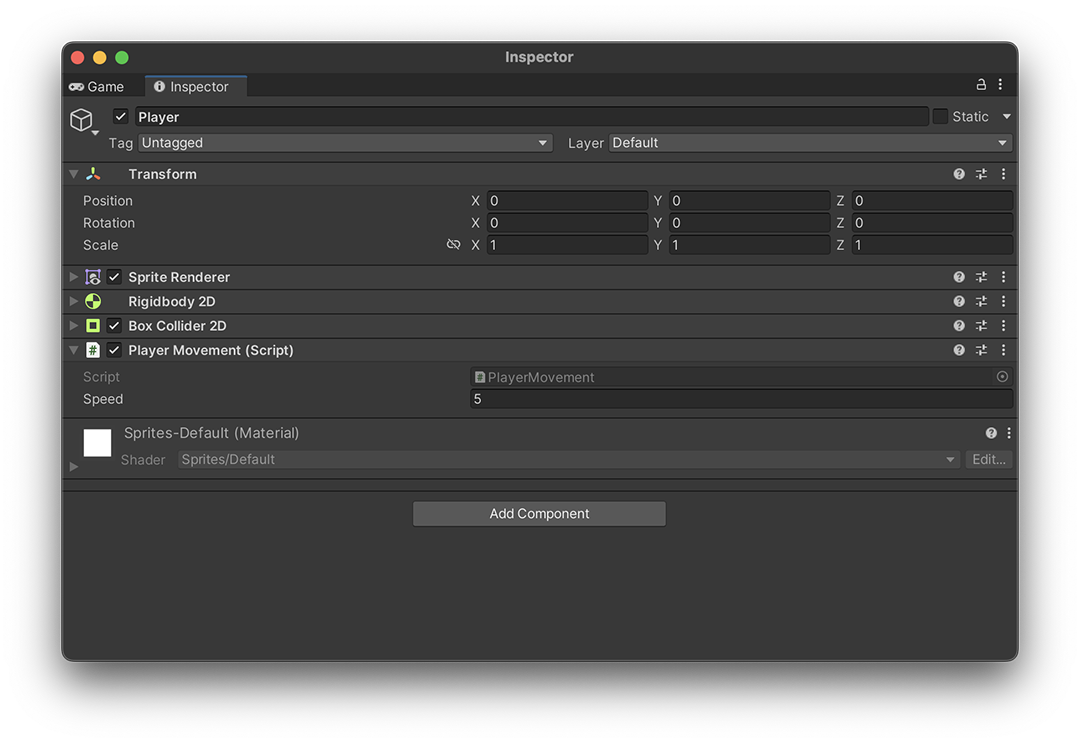Toggle the Player GameObject active checkbox
This screenshot has width=1080, height=743.
[121, 116]
